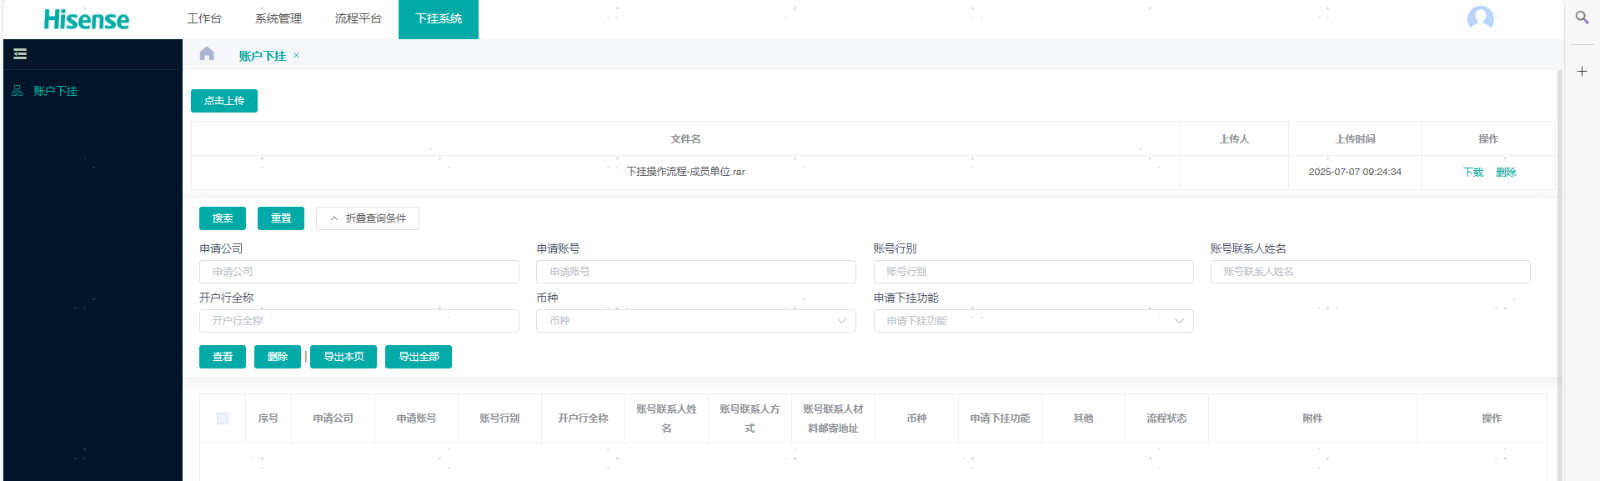Close the 账户下挂 tab with x icon

(296, 56)
